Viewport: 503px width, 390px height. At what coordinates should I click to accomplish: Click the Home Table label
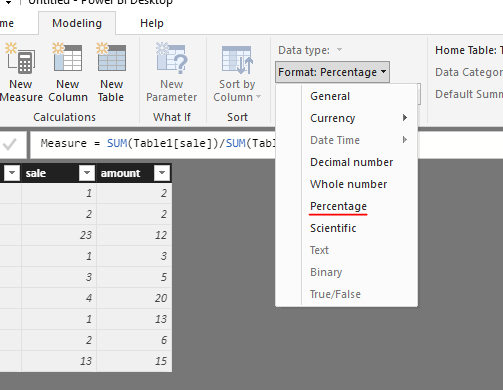click(468, 50)
